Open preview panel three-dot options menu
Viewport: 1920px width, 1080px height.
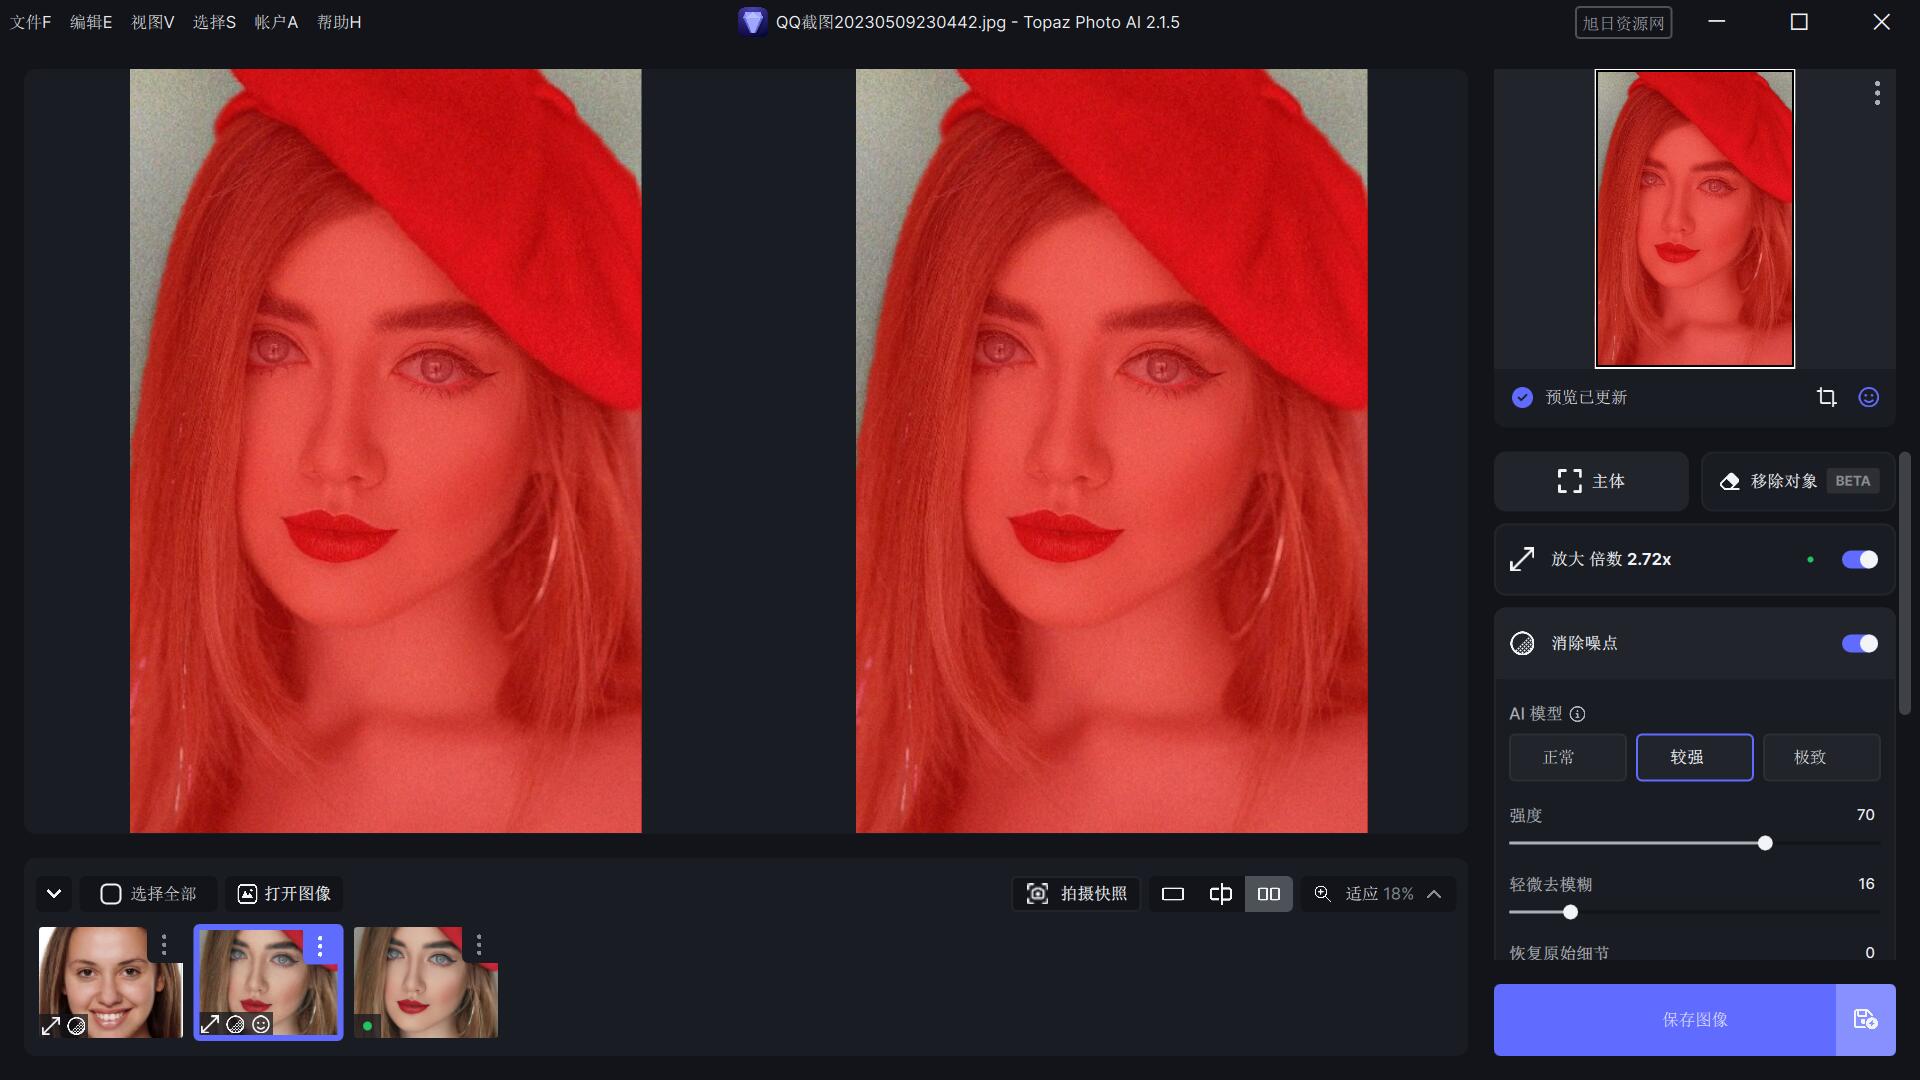coord(1877,93)
